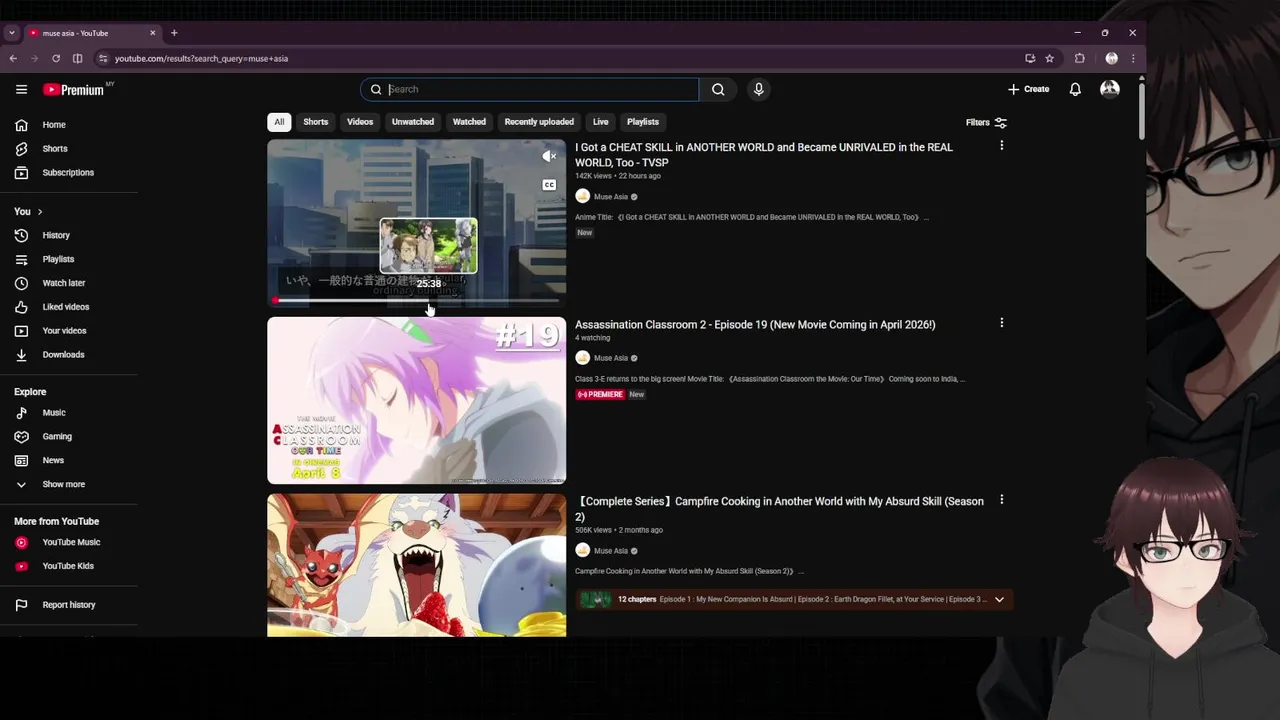Open the account avatar menu
This screenshot has height=720, width=1280.
(1110, 89)
